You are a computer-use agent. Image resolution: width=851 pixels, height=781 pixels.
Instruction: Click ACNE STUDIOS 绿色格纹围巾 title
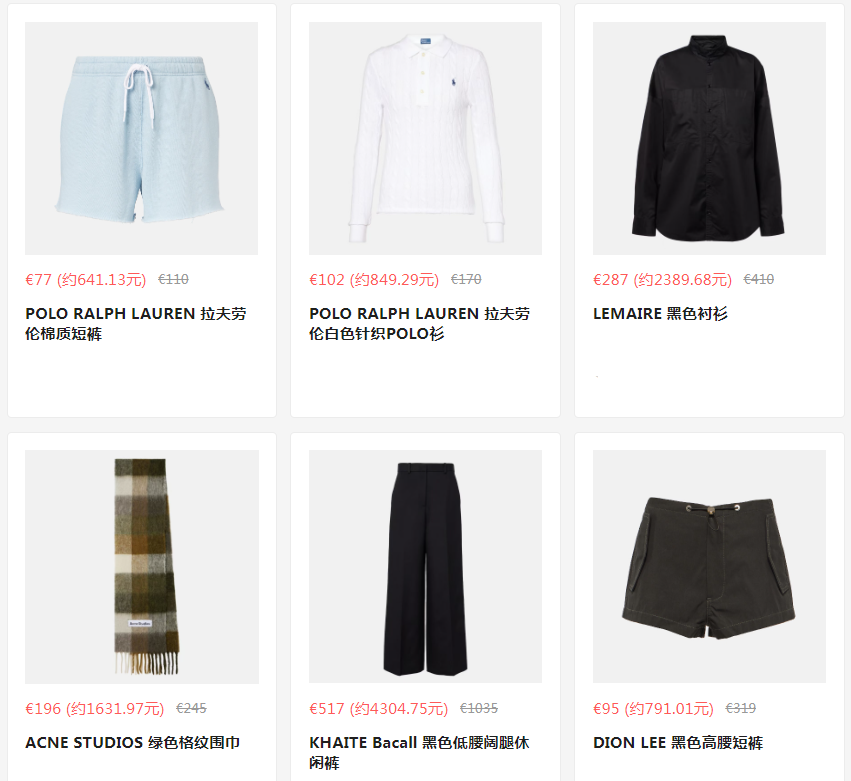click(x=132, y=742)
